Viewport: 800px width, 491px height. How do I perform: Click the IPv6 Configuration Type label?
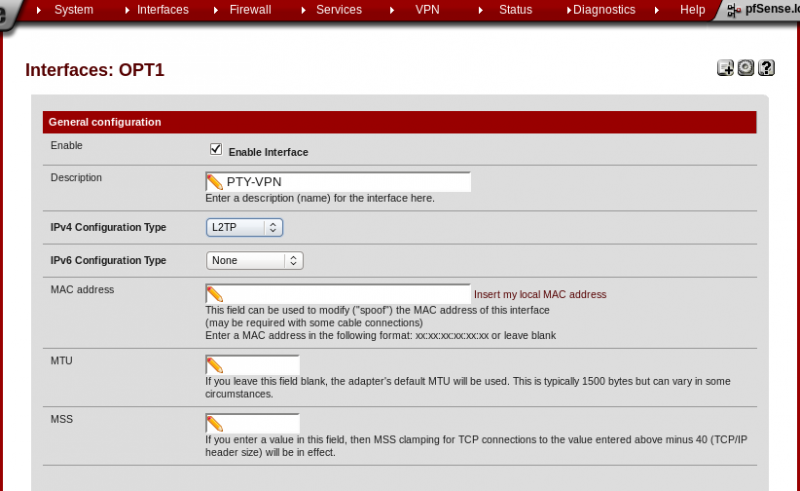click(108, 260)
